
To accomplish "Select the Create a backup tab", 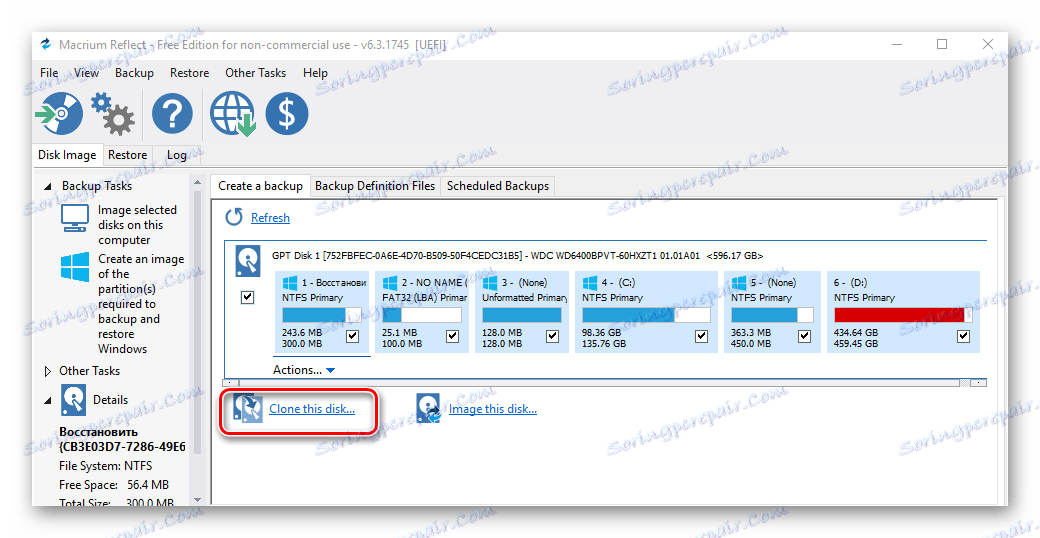I will coord(261,186).
